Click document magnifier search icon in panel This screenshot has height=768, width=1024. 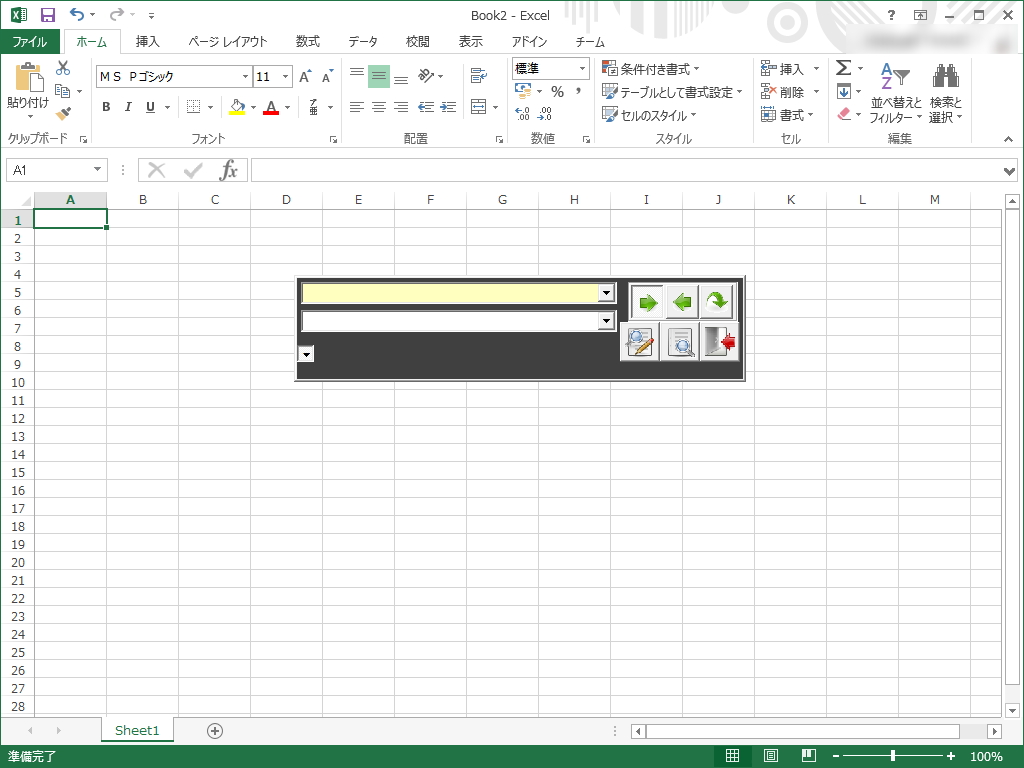(x=680, y=342)
